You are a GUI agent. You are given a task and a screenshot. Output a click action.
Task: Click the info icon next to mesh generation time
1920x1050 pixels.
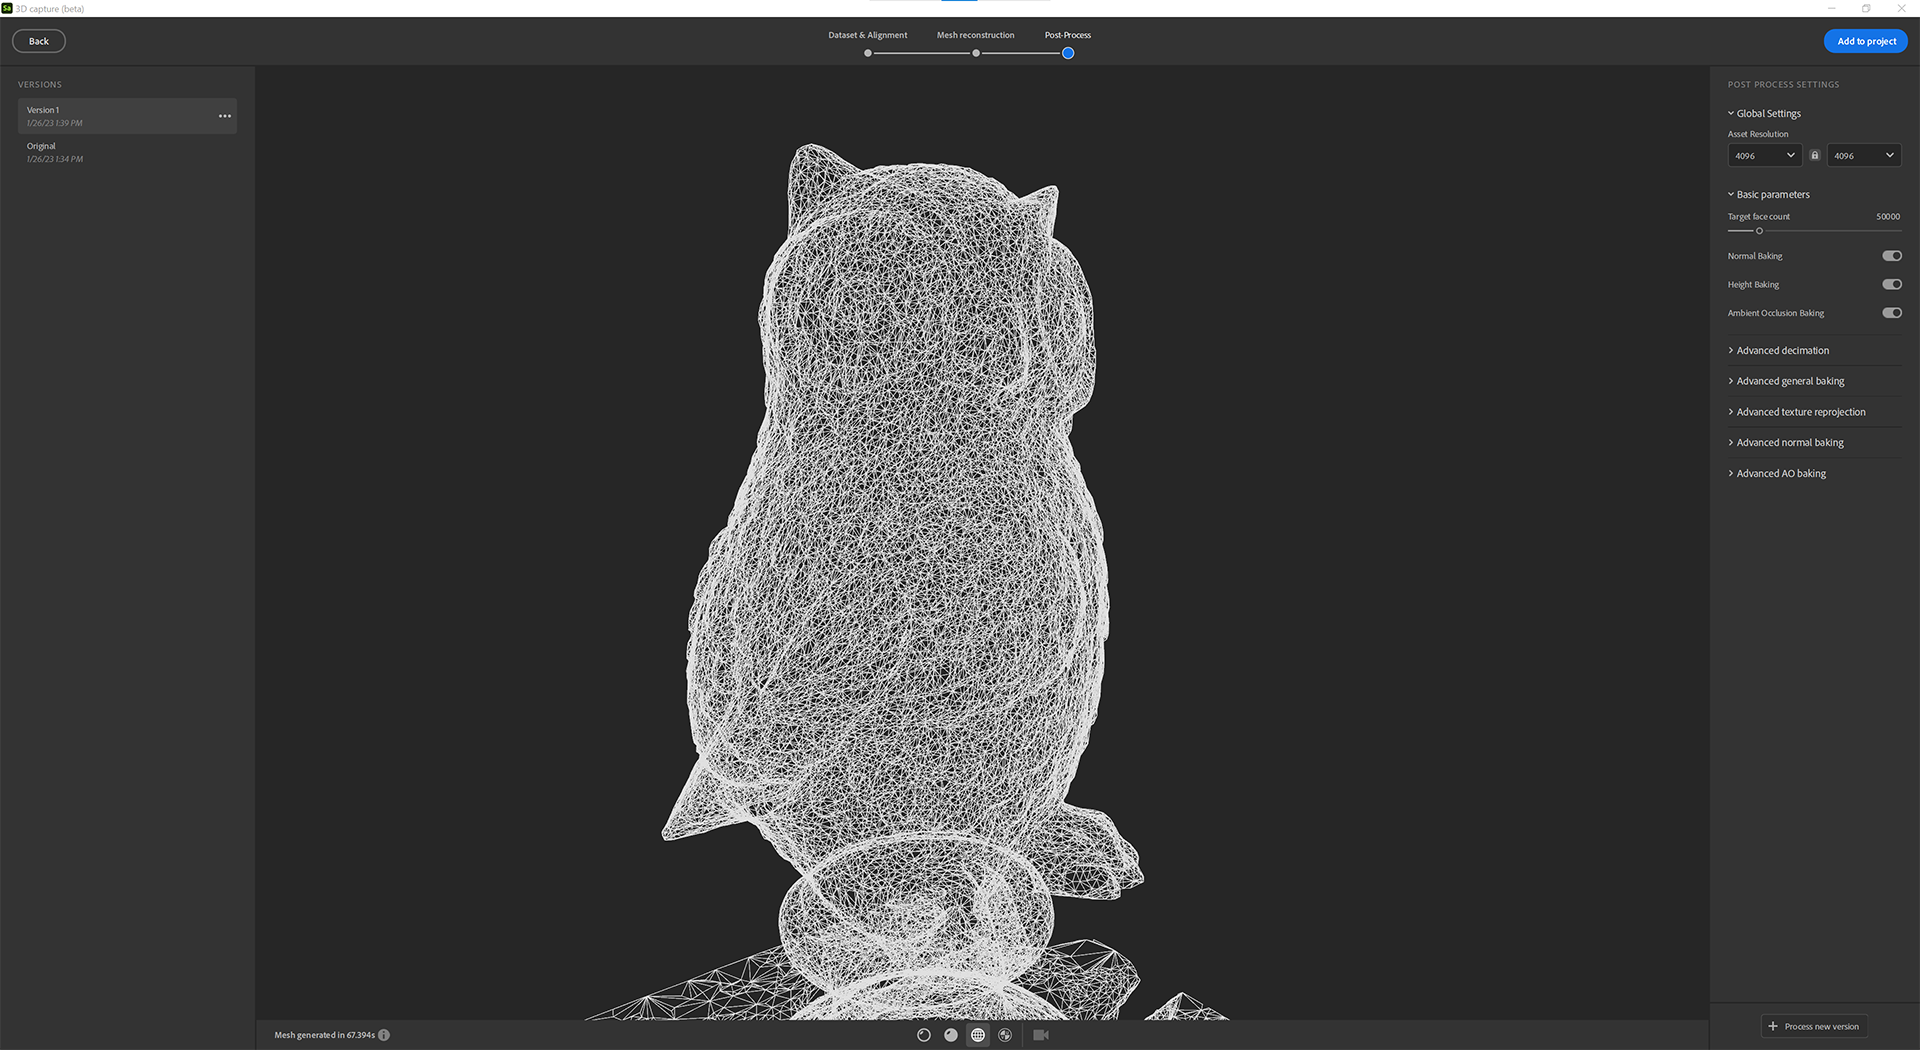coord(386,1035)
